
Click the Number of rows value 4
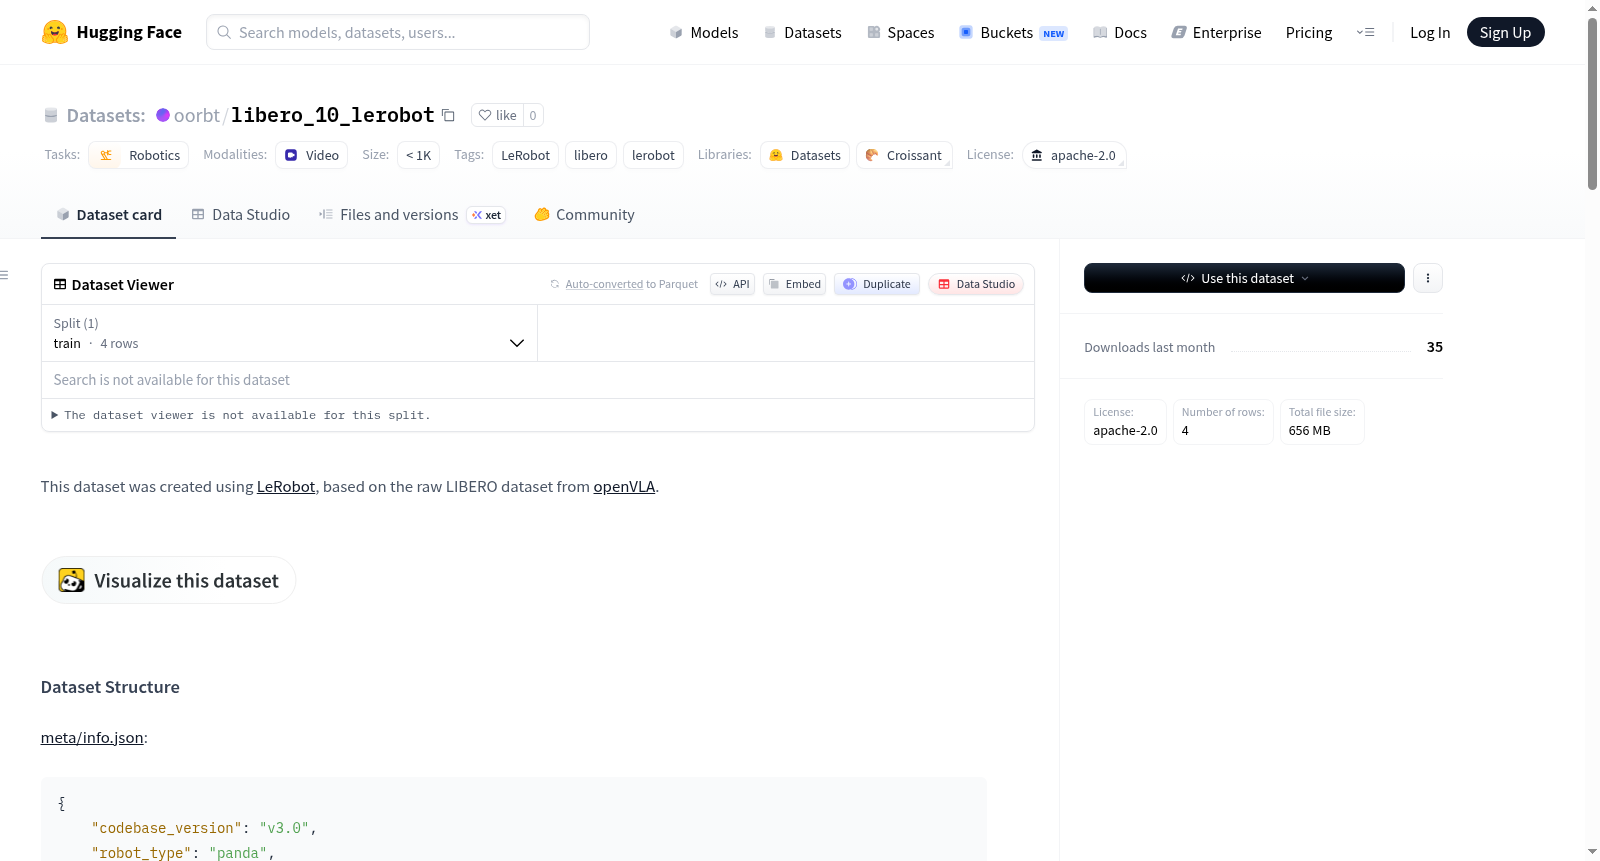point(1185,431)
